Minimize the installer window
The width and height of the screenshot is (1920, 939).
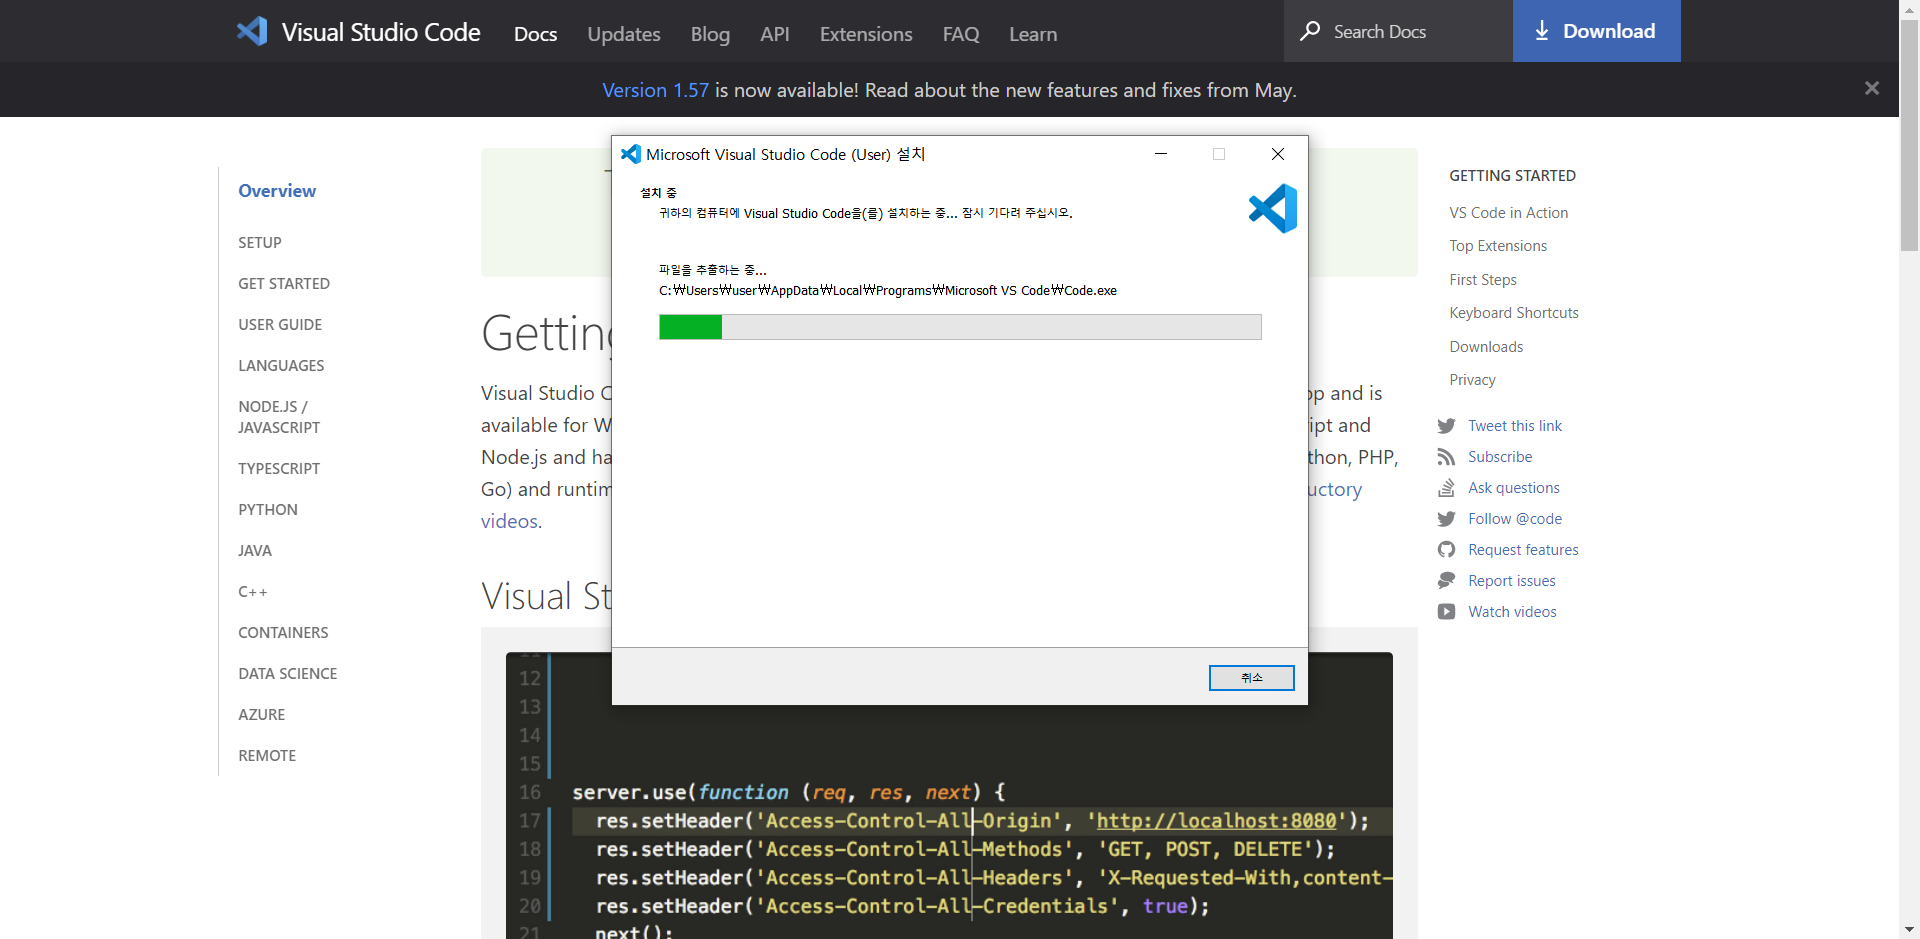tap(1161, 154)
